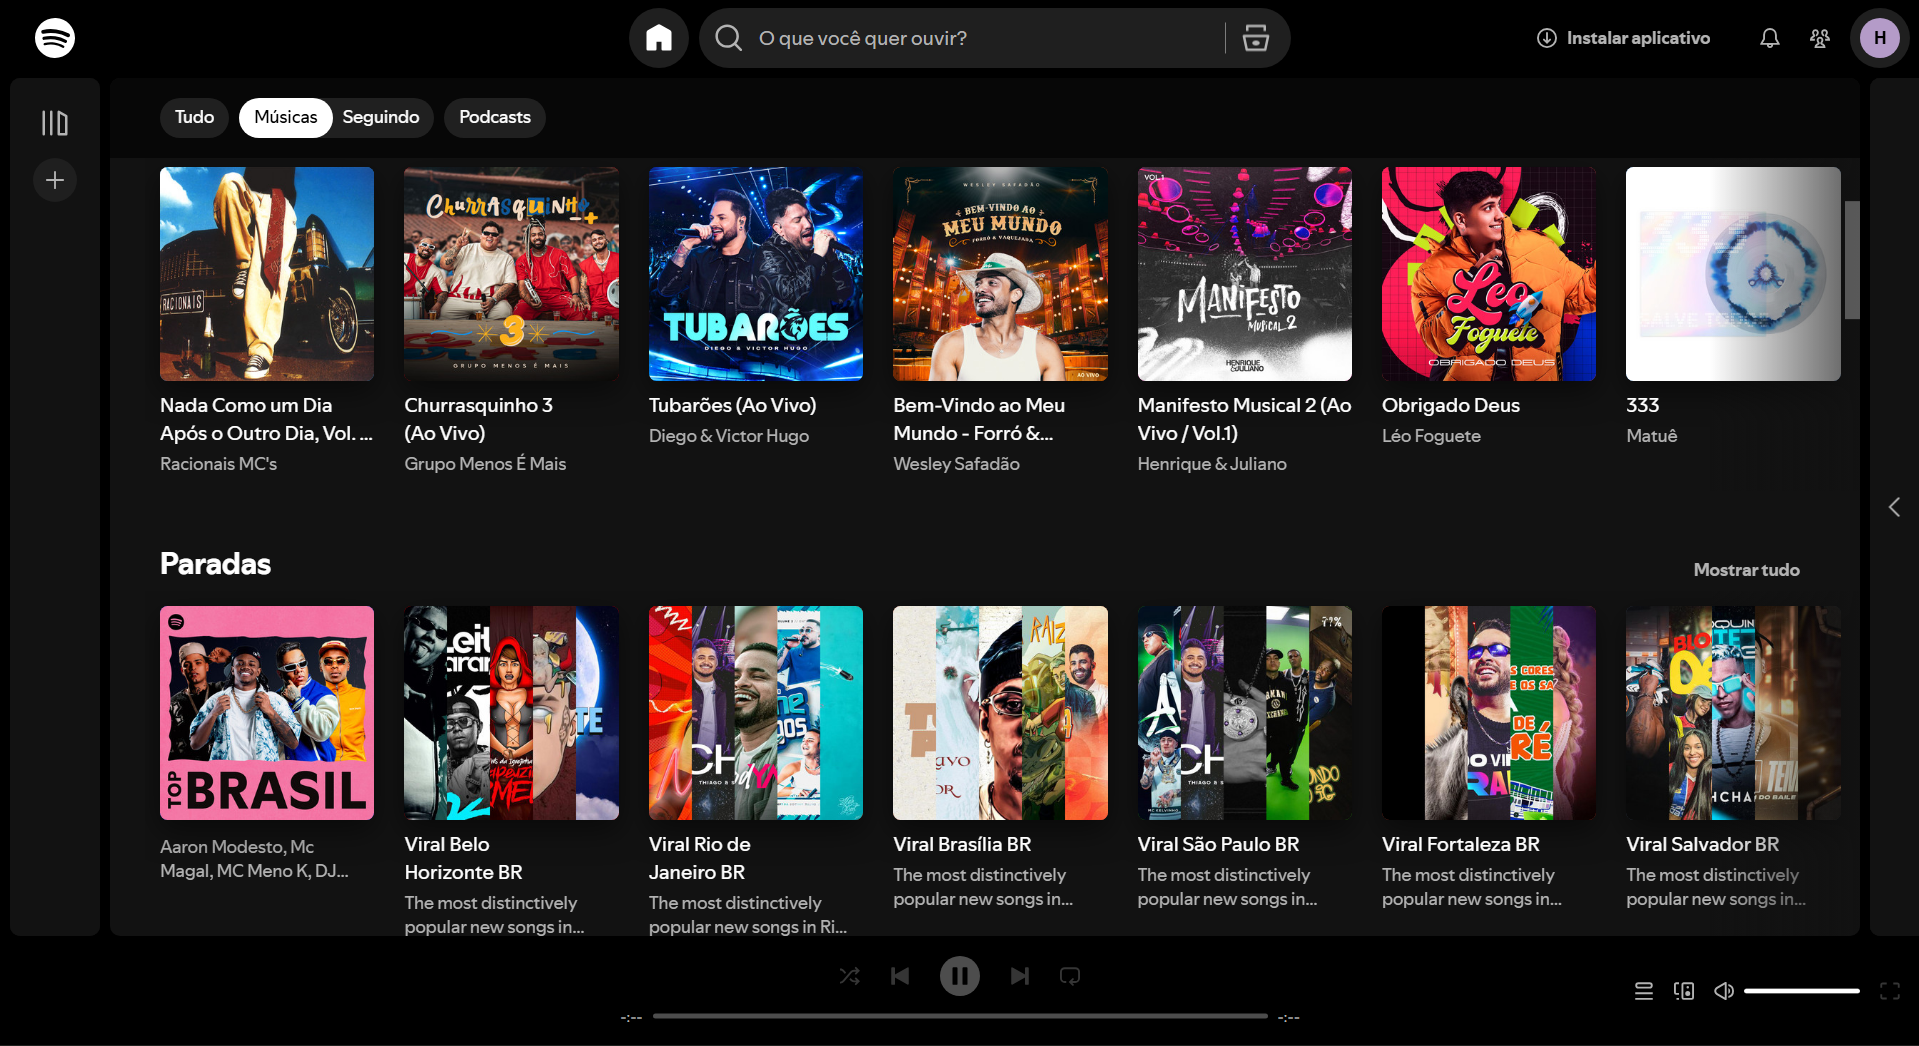The height and width of the screenshot is (1046, 1919).
Task: Click Viral Fortaleza BR title text
Action: click(1461, 845)
